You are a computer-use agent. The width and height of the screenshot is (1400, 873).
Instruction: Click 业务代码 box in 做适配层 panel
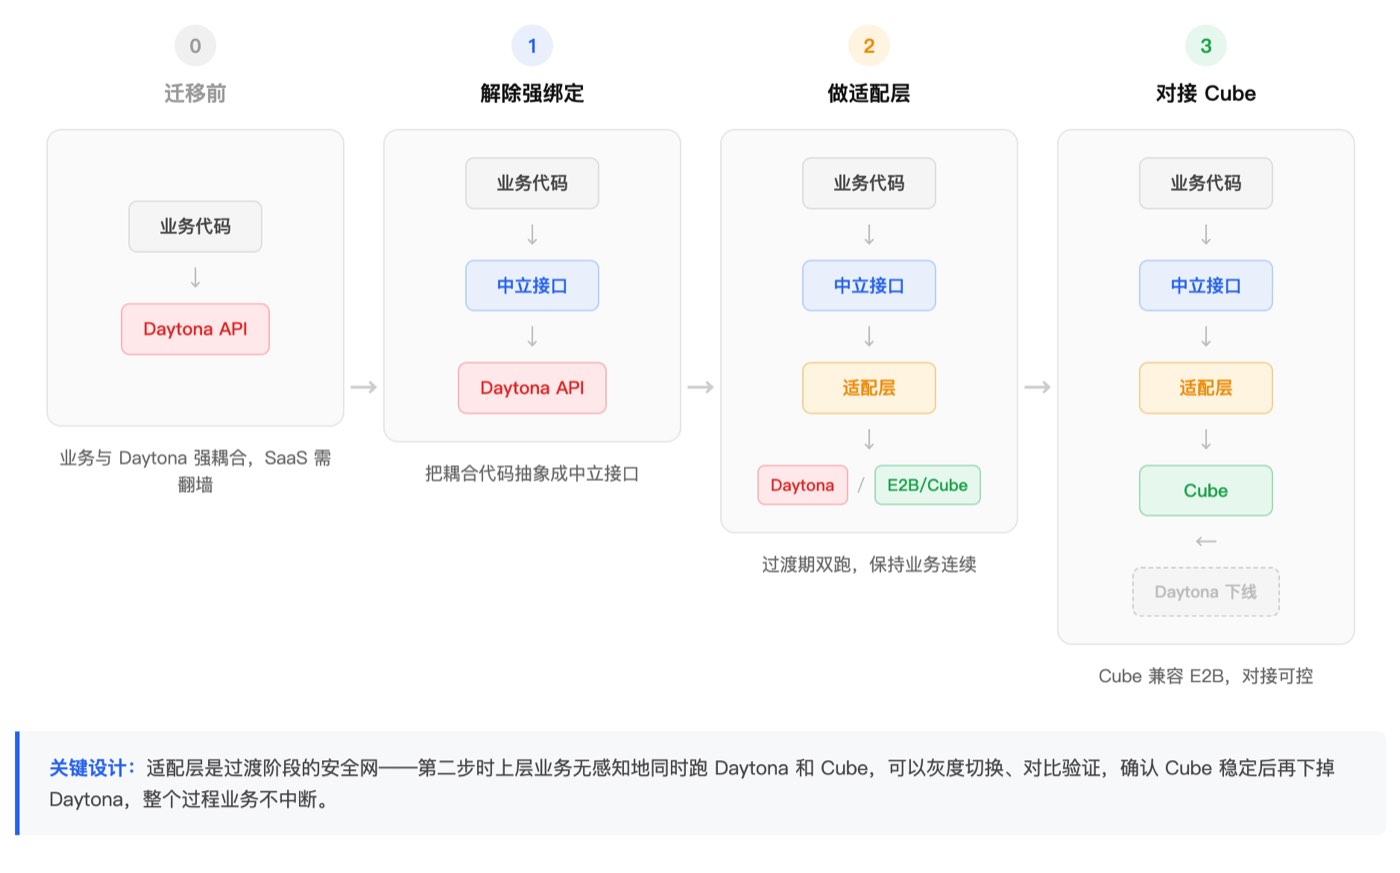[869, 183]
